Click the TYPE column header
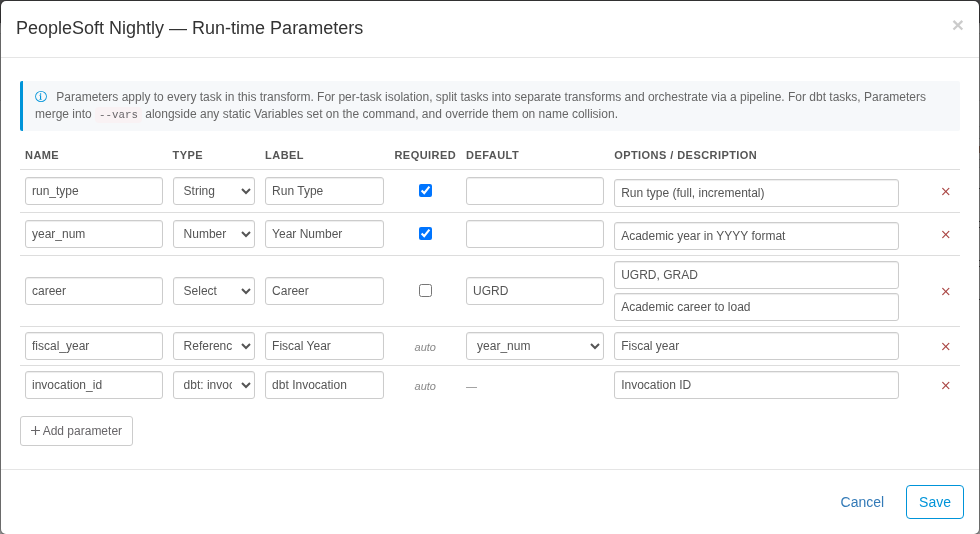Screen dimensions: 980x534 click(188, 155)
